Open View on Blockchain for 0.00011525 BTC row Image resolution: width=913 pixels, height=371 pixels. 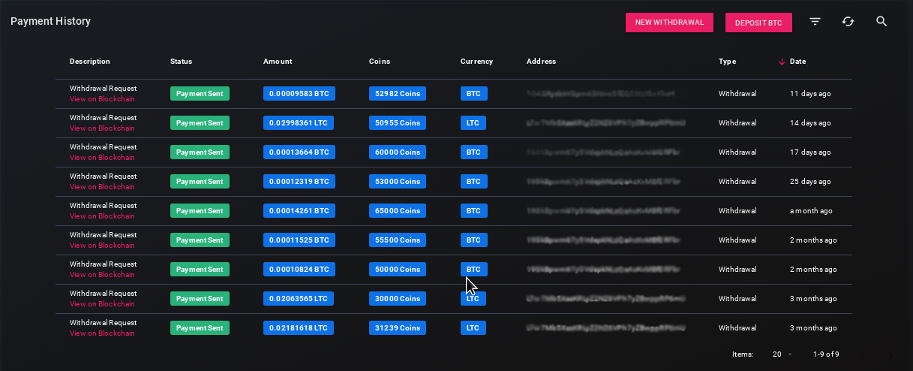102,245
